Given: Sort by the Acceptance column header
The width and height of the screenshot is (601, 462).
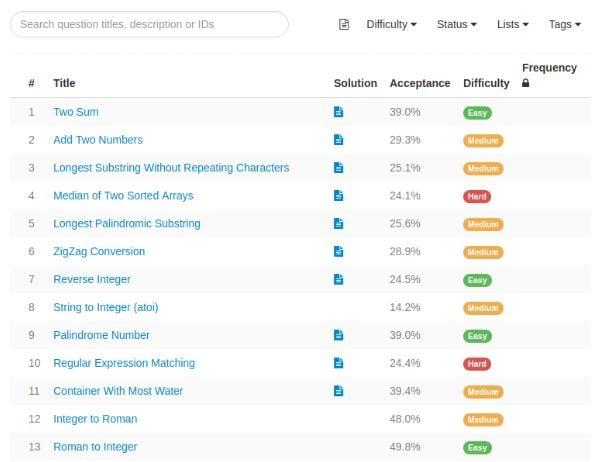Looking at the screenshot, I should coord(420,83).
